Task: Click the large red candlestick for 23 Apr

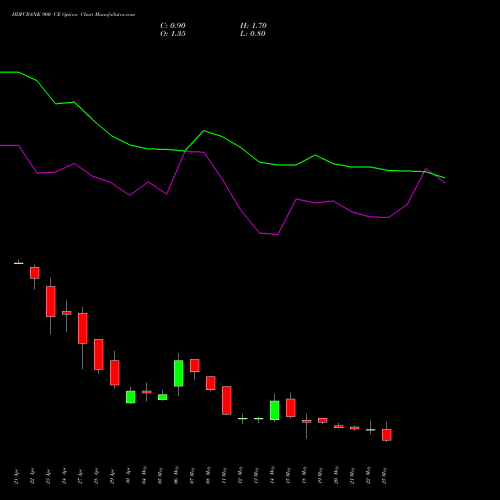Action: (51, 301)
